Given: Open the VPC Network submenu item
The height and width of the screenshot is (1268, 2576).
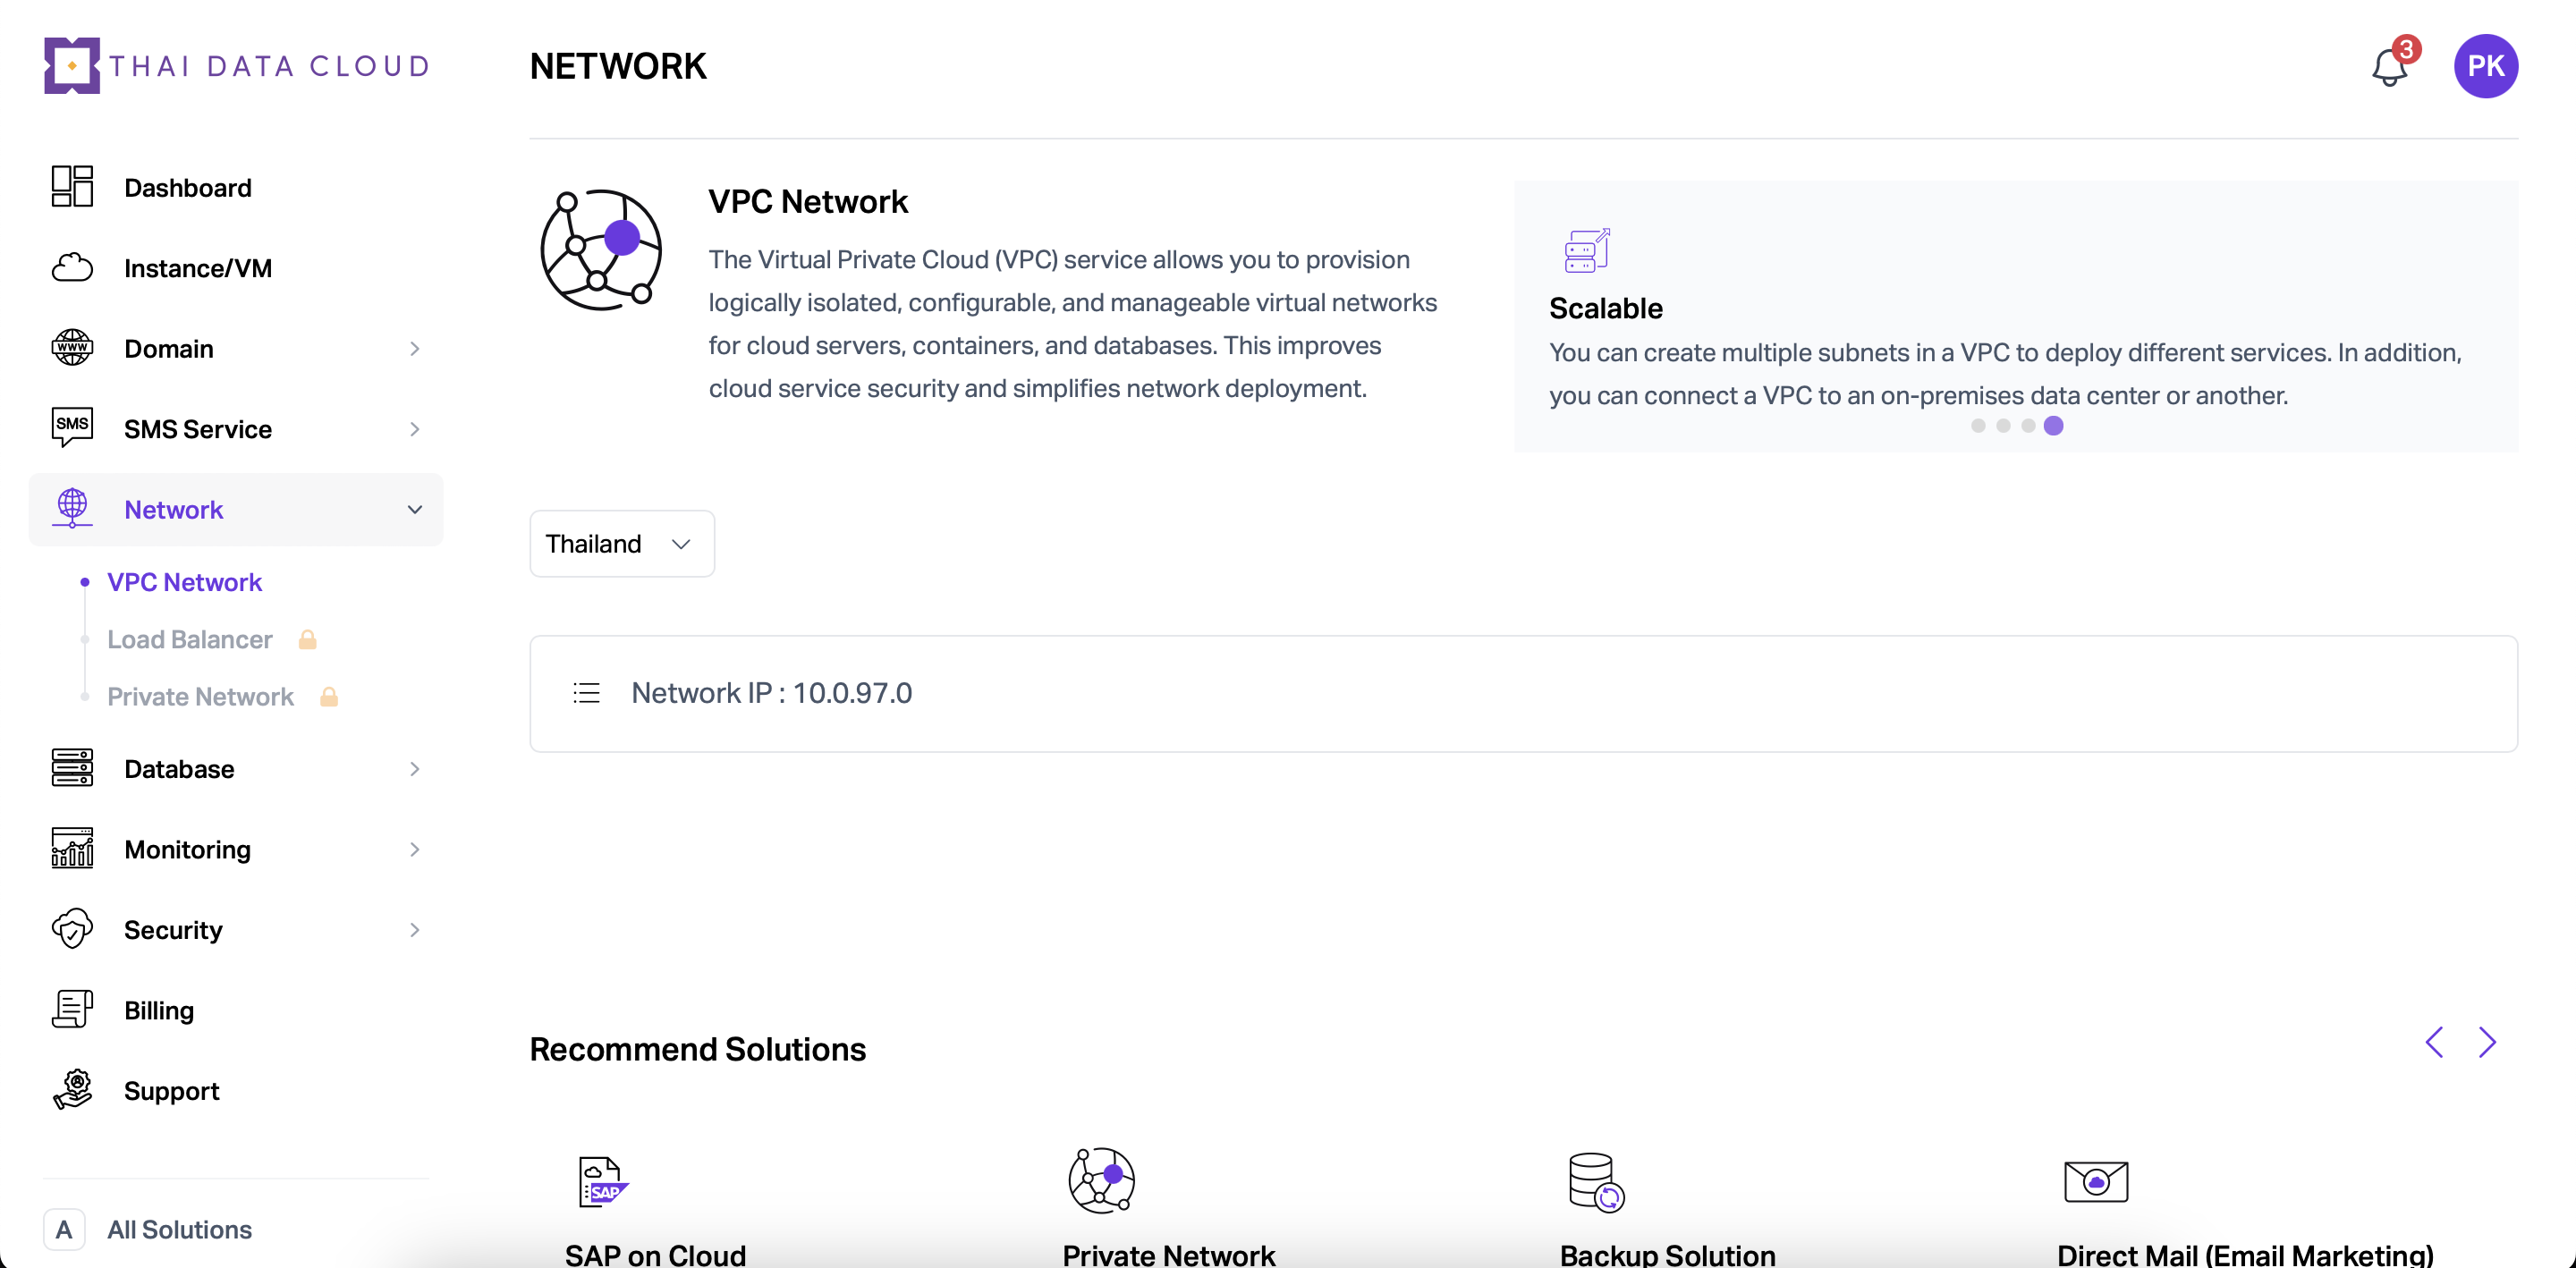Looking at the screenshot, I should point(184,582).
